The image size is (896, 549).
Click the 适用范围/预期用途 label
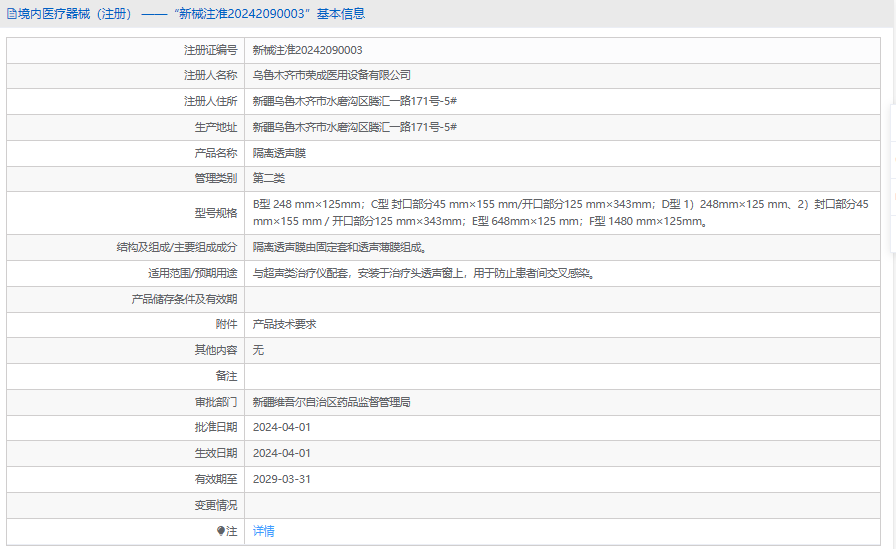[x=193, y=274]
